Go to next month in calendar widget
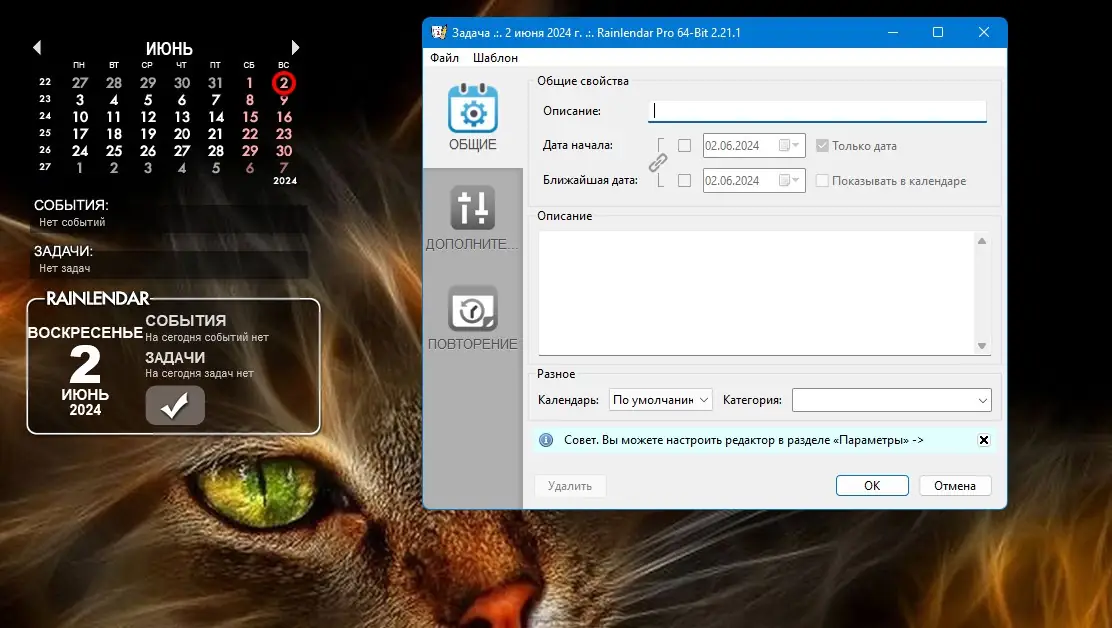 (296, 47)
